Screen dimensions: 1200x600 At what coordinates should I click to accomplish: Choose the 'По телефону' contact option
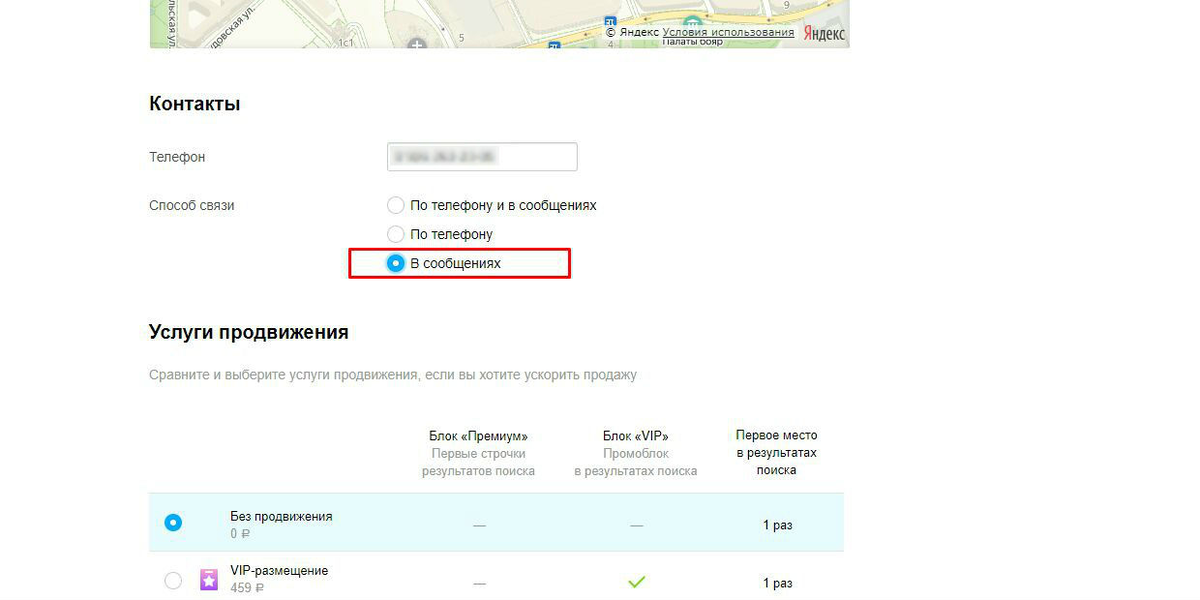tap(395, 234)
